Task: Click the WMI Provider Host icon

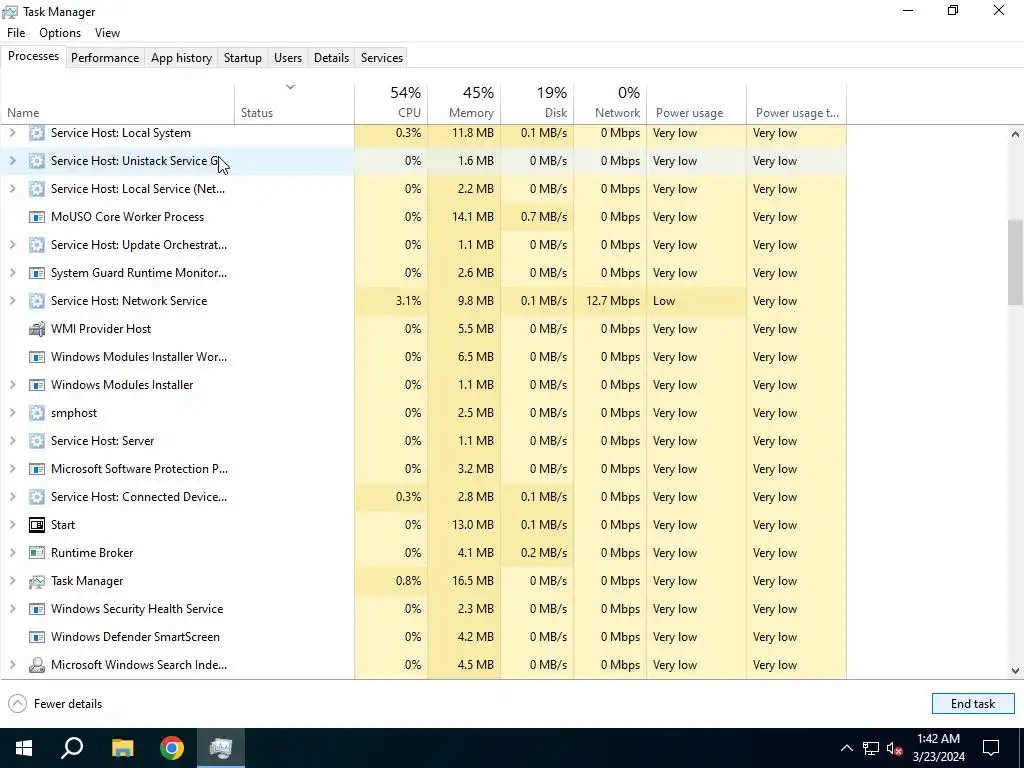Action: point(37,329)
